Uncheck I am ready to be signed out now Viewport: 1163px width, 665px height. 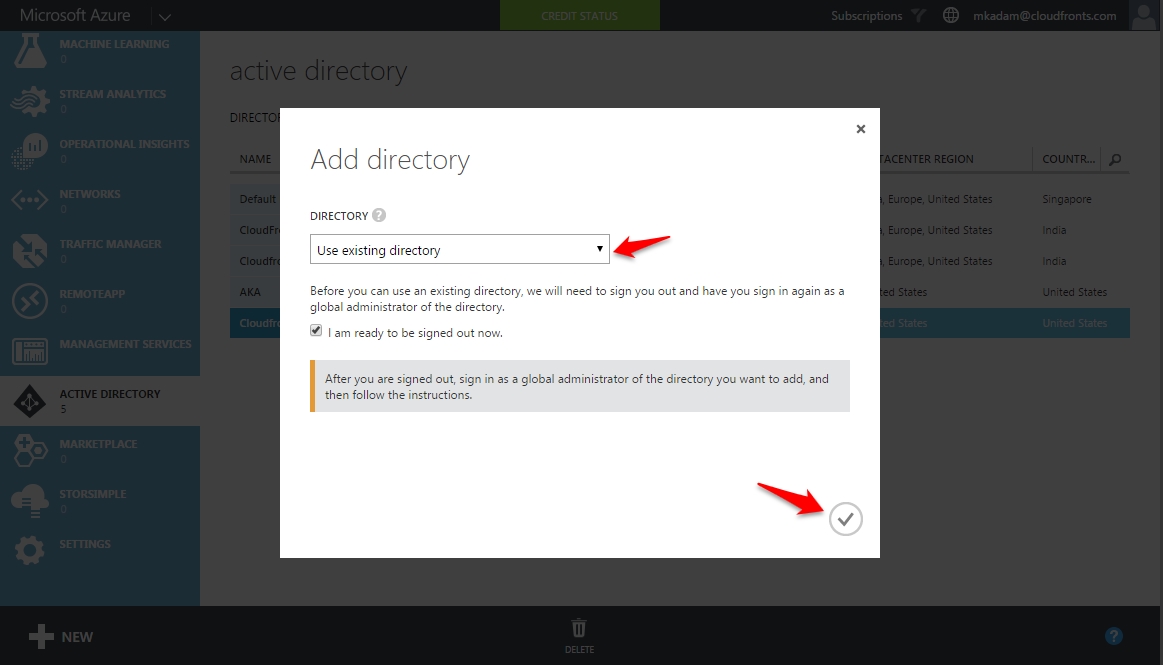(316, 331)
